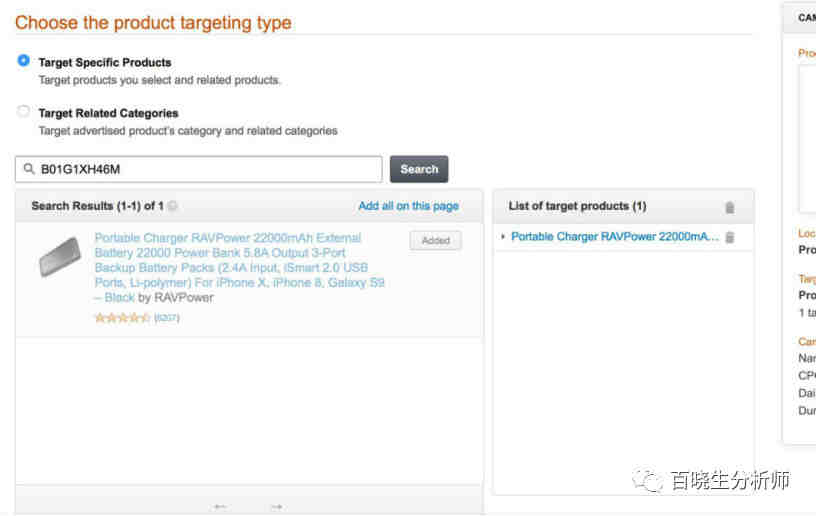816x516 pixels.
Task: Select Target Related Categories radio option
Action: pos(23,111)
